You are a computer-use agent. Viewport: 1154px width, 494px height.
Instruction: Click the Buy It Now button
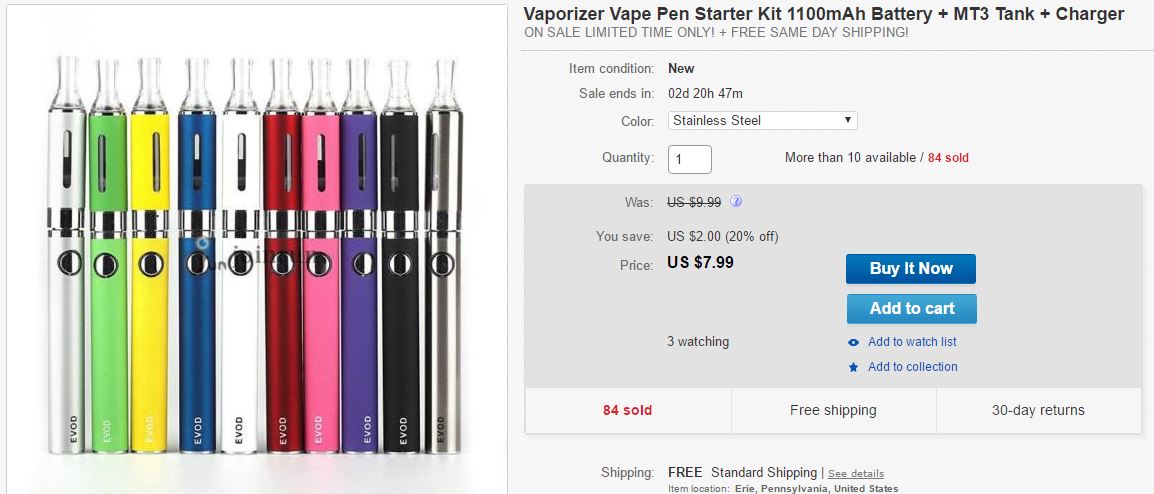911,269
